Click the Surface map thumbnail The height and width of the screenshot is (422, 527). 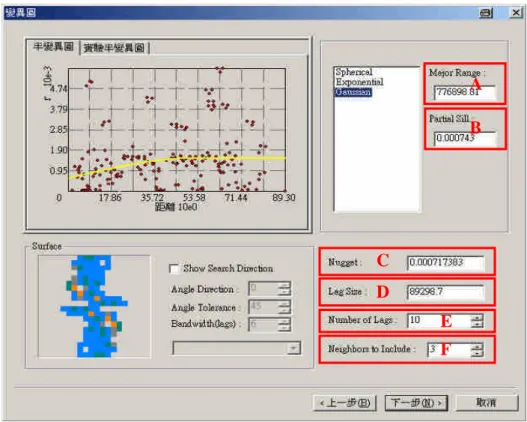(x=94, y=306)
